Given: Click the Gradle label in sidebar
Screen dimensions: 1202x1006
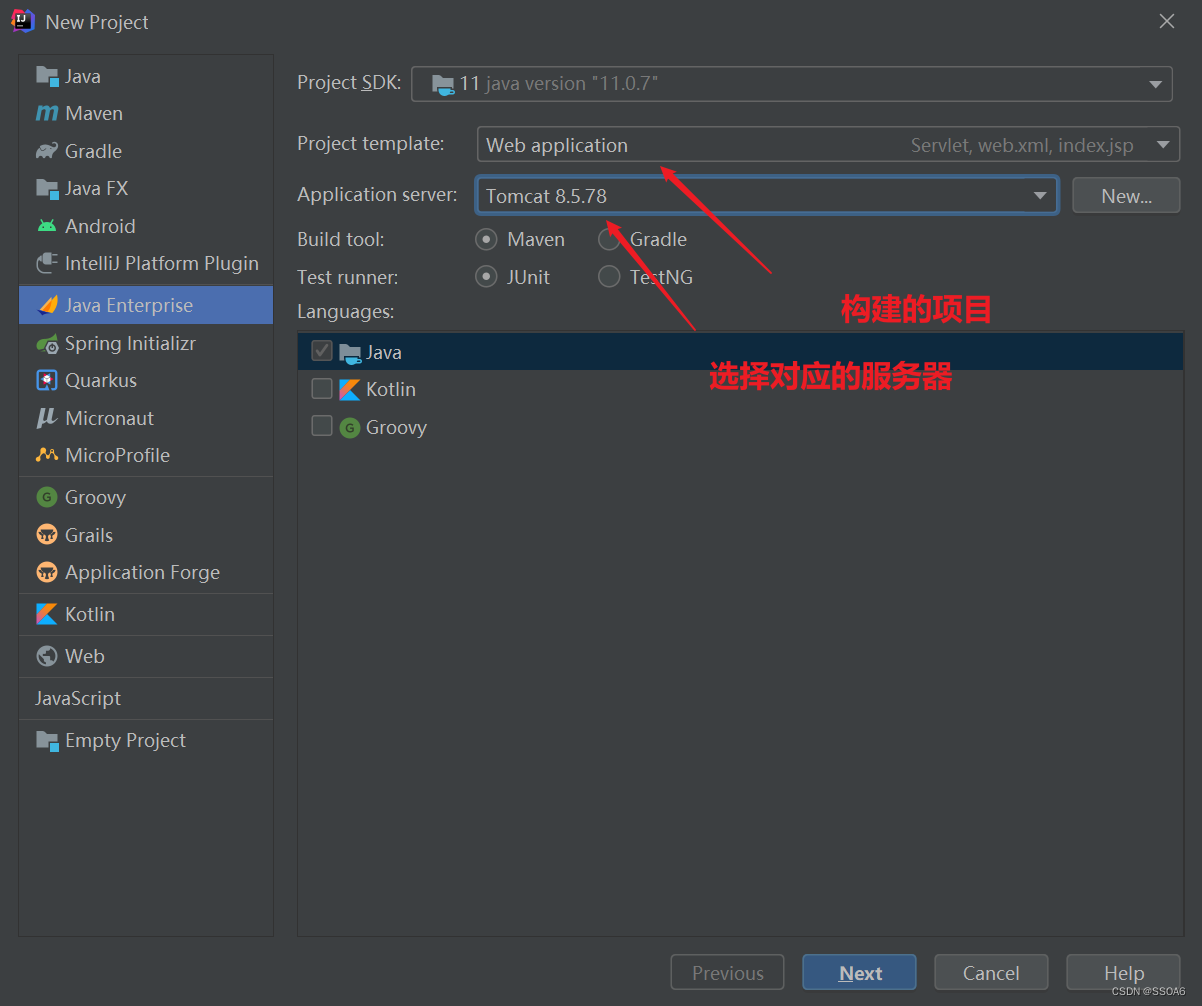Looking at the screenshot, I should click(93, 151).
